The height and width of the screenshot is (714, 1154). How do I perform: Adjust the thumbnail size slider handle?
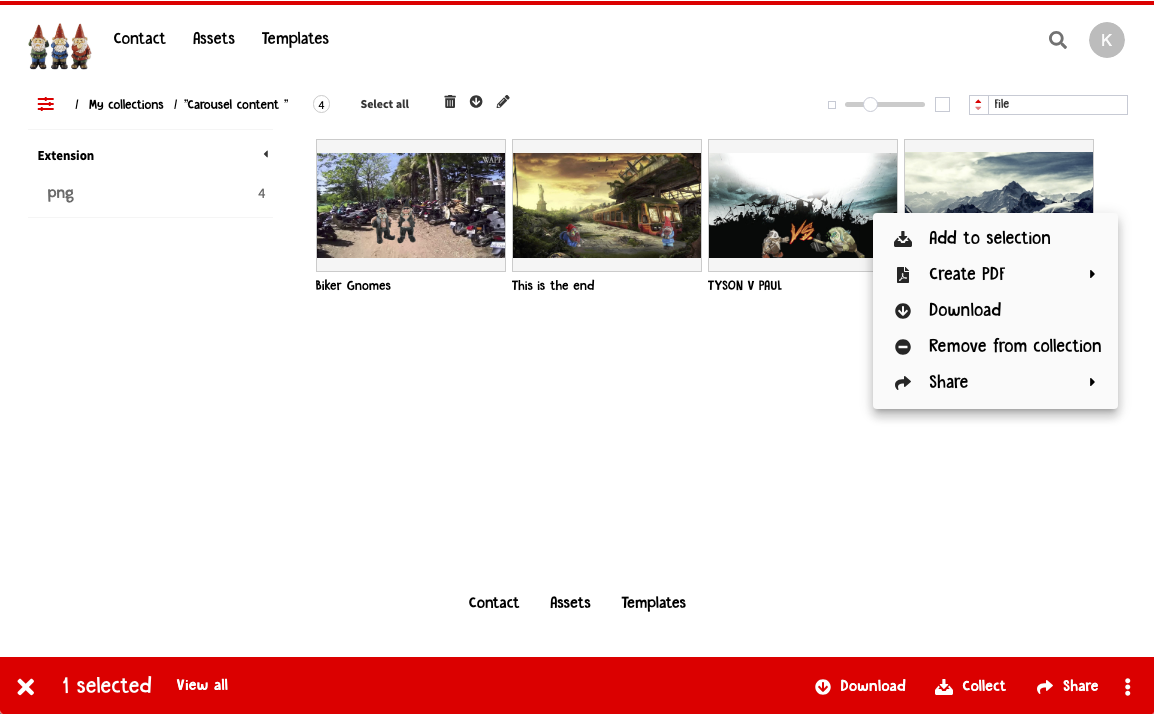(870, 105)
